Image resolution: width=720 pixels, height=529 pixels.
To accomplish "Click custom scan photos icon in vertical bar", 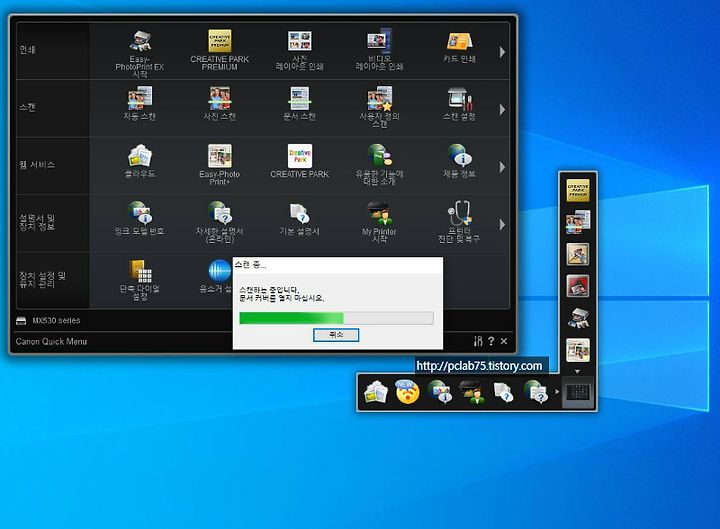I will click(578, 222).
